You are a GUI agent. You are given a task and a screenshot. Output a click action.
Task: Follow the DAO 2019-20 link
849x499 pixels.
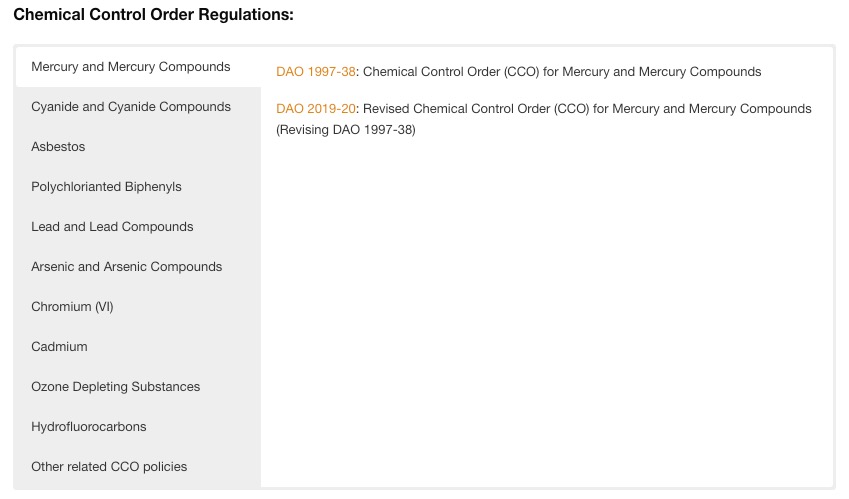tap(316, 108)
